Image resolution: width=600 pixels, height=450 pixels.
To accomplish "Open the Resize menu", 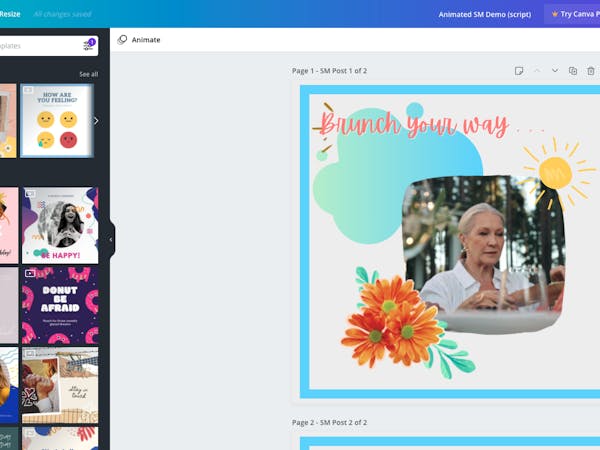I will tap(10, 14).
